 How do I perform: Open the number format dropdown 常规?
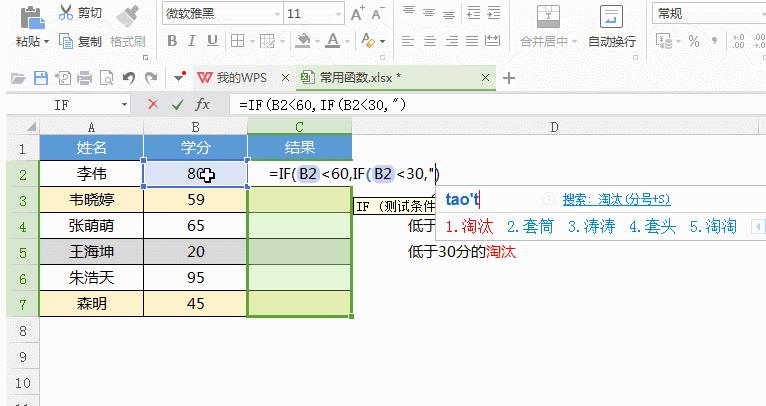point(709,14)
